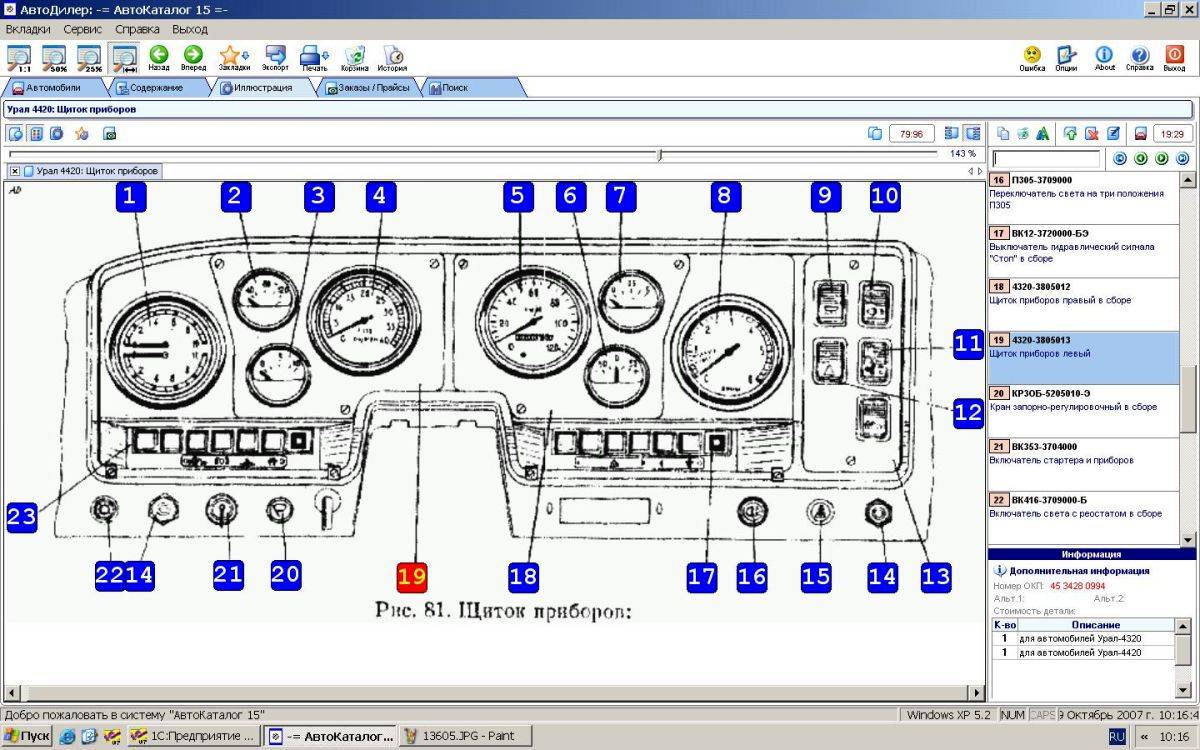
Task: Open the История history icon
Action: point(392,58)
